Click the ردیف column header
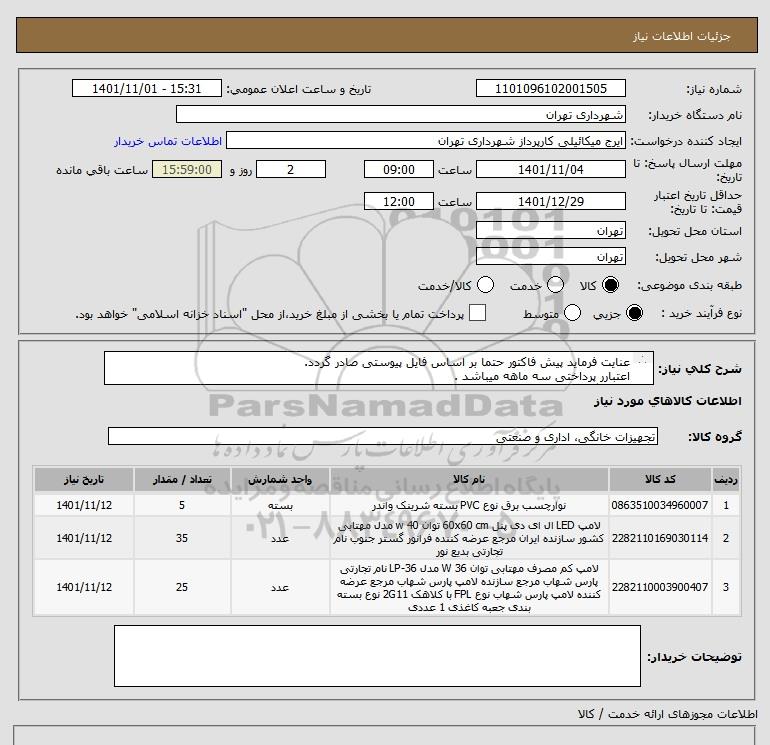This screenshot has width=770, height=745. 726,479
